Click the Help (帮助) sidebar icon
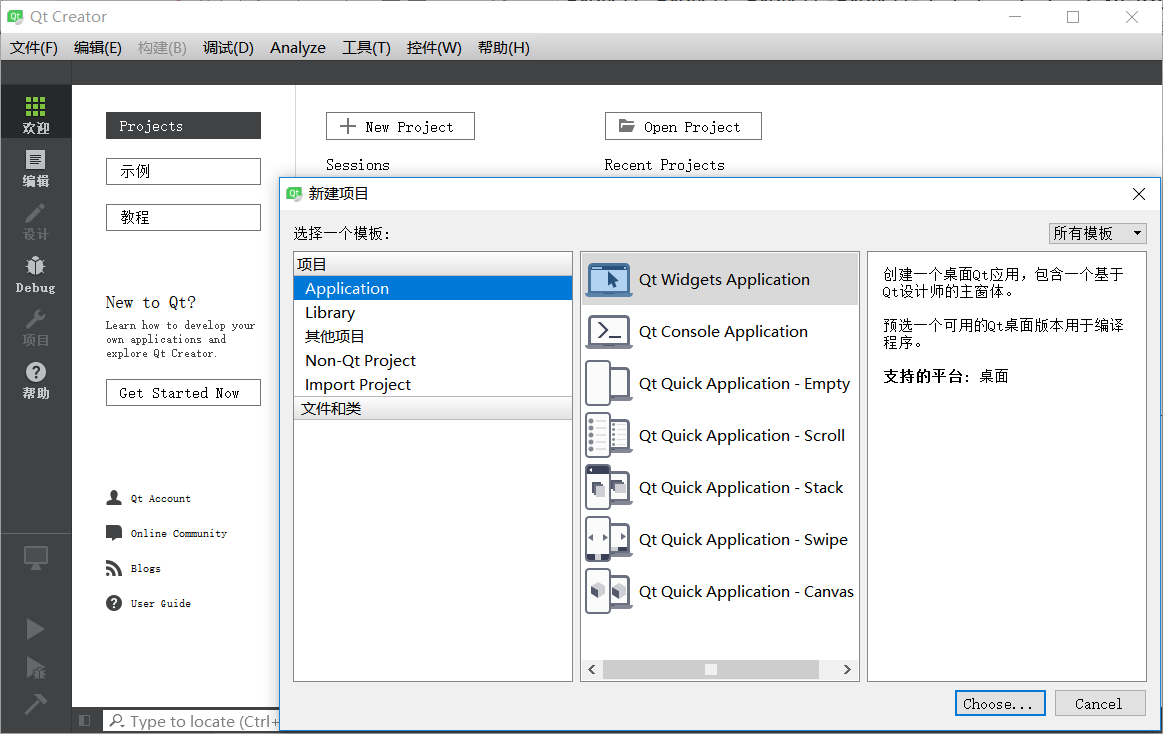Viewport: 1163px width, 734px height. 36,380
